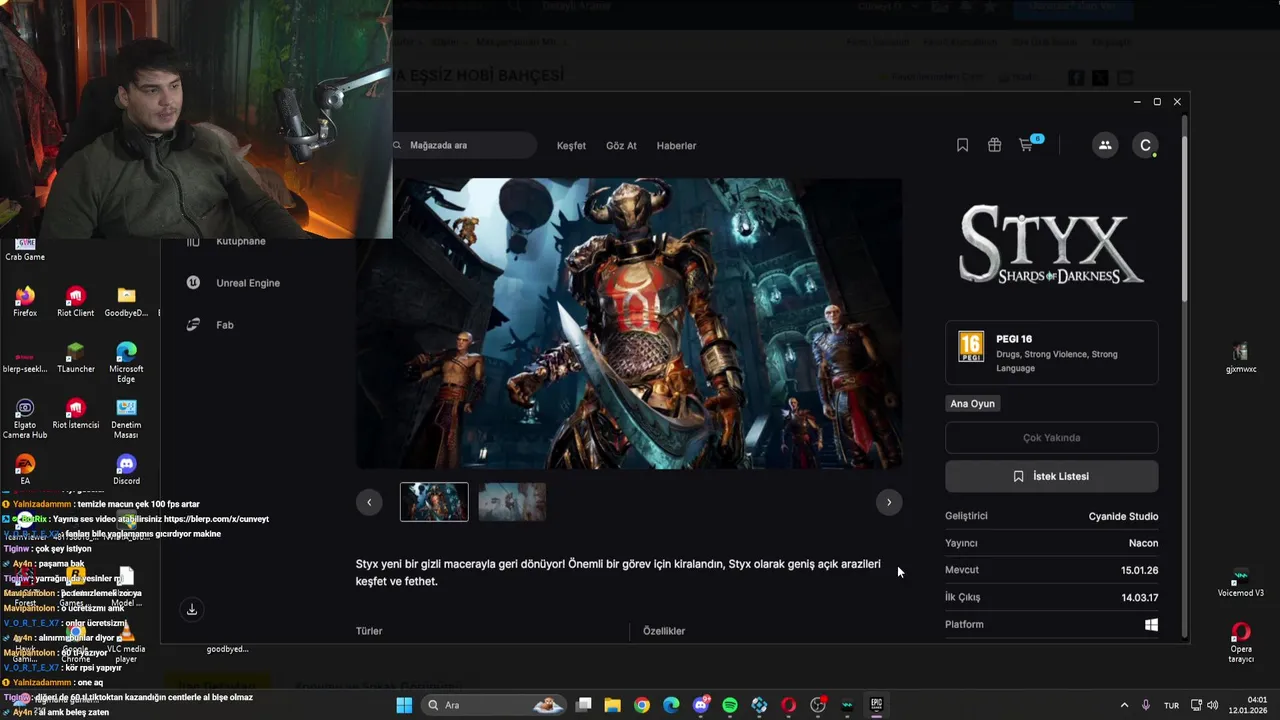Click the Çok Yakında button

pyautogui.click(x=1052, y=437)
